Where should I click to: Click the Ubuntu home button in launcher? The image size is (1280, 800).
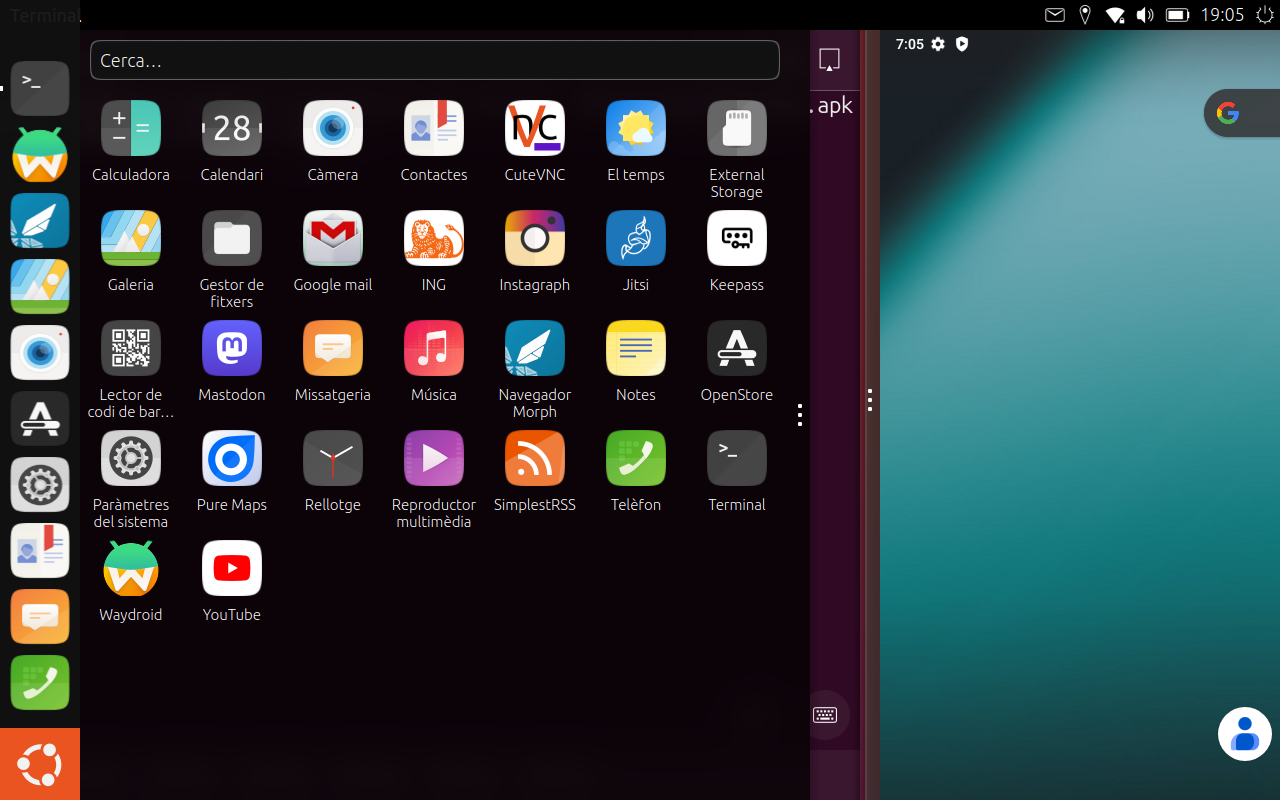pyautogui.click(x=40, y=764)
